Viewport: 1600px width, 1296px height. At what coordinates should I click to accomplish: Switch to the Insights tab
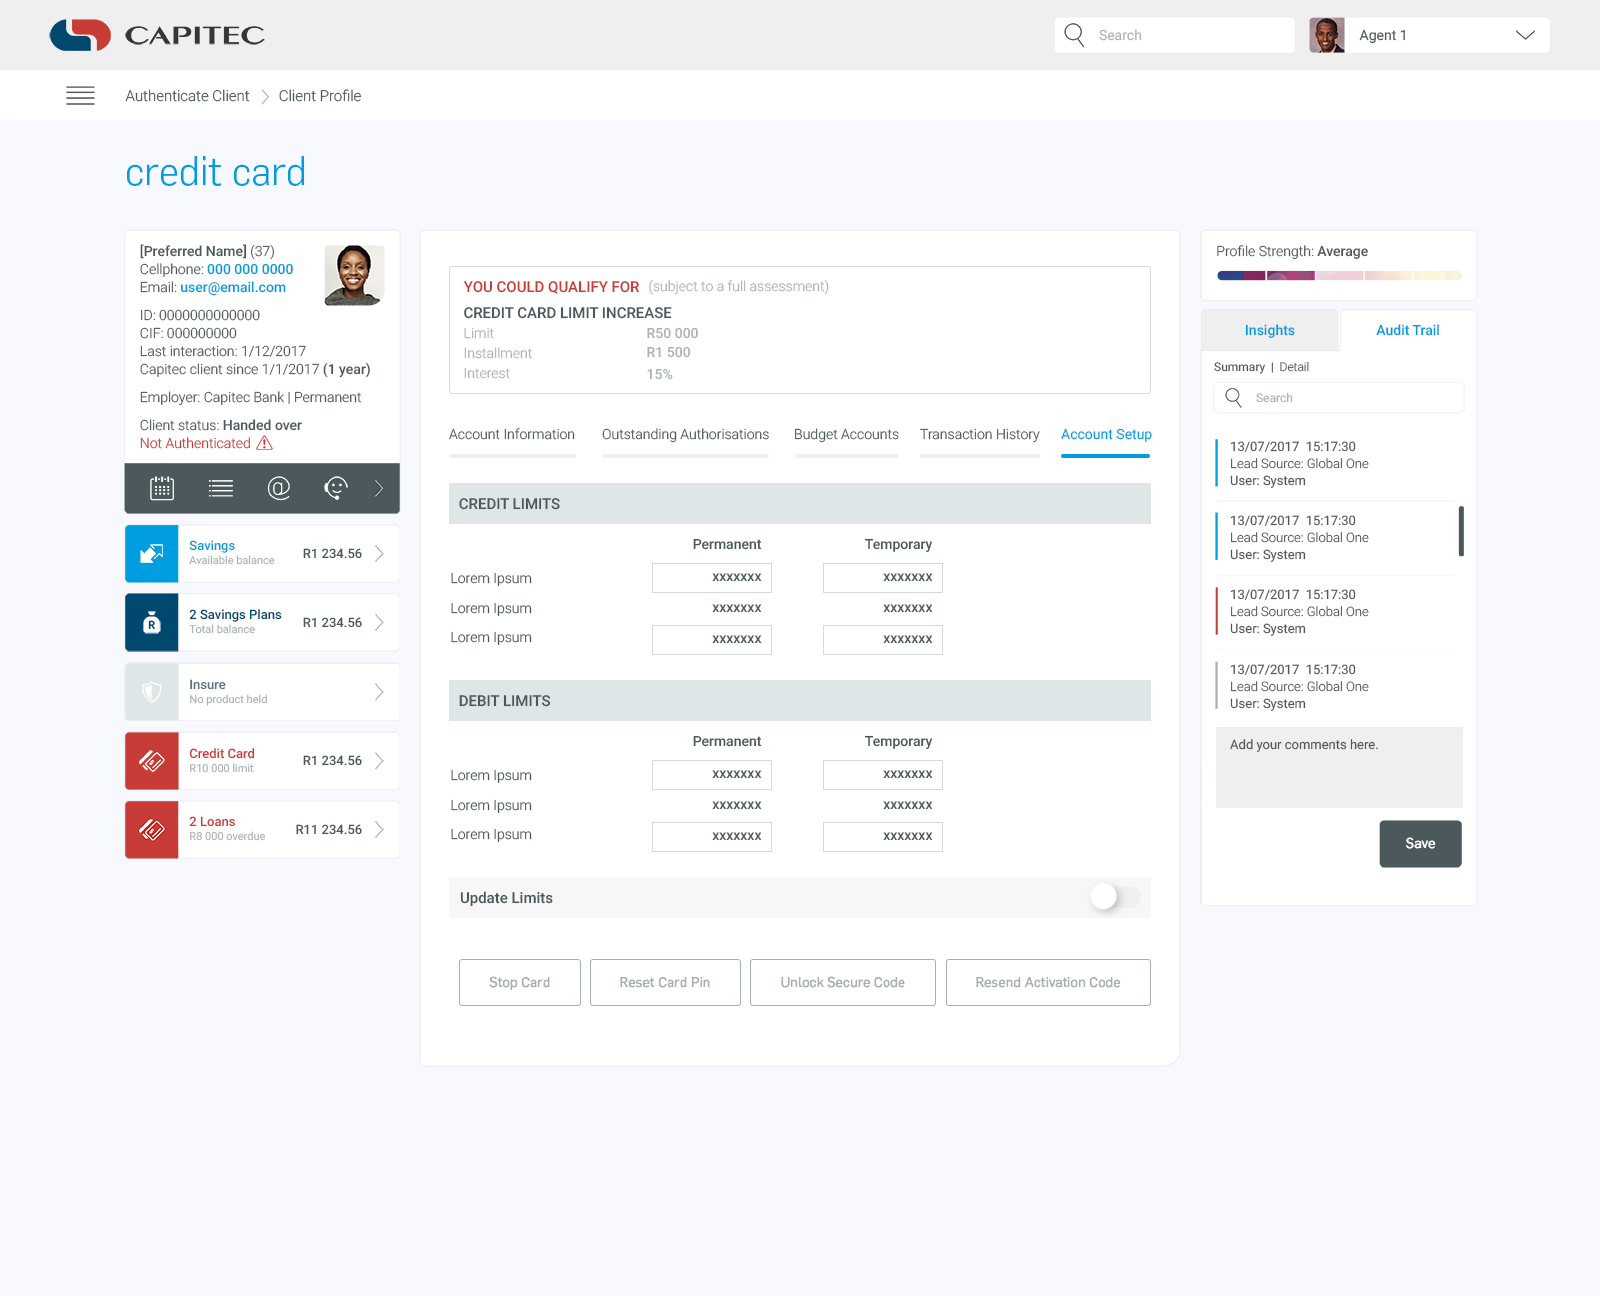coord(1269,330)
